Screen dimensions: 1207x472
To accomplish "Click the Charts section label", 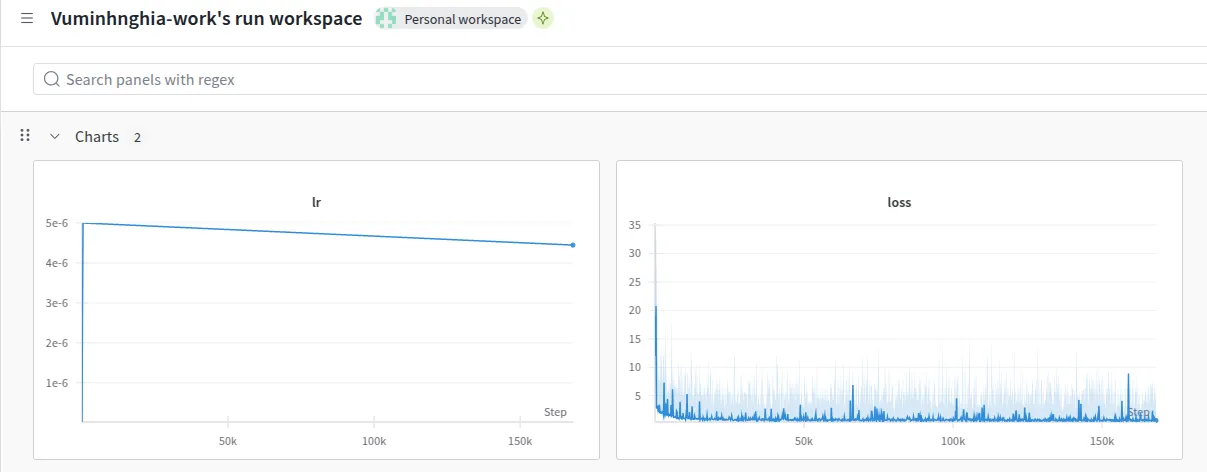I will click(x=97, y=136).
